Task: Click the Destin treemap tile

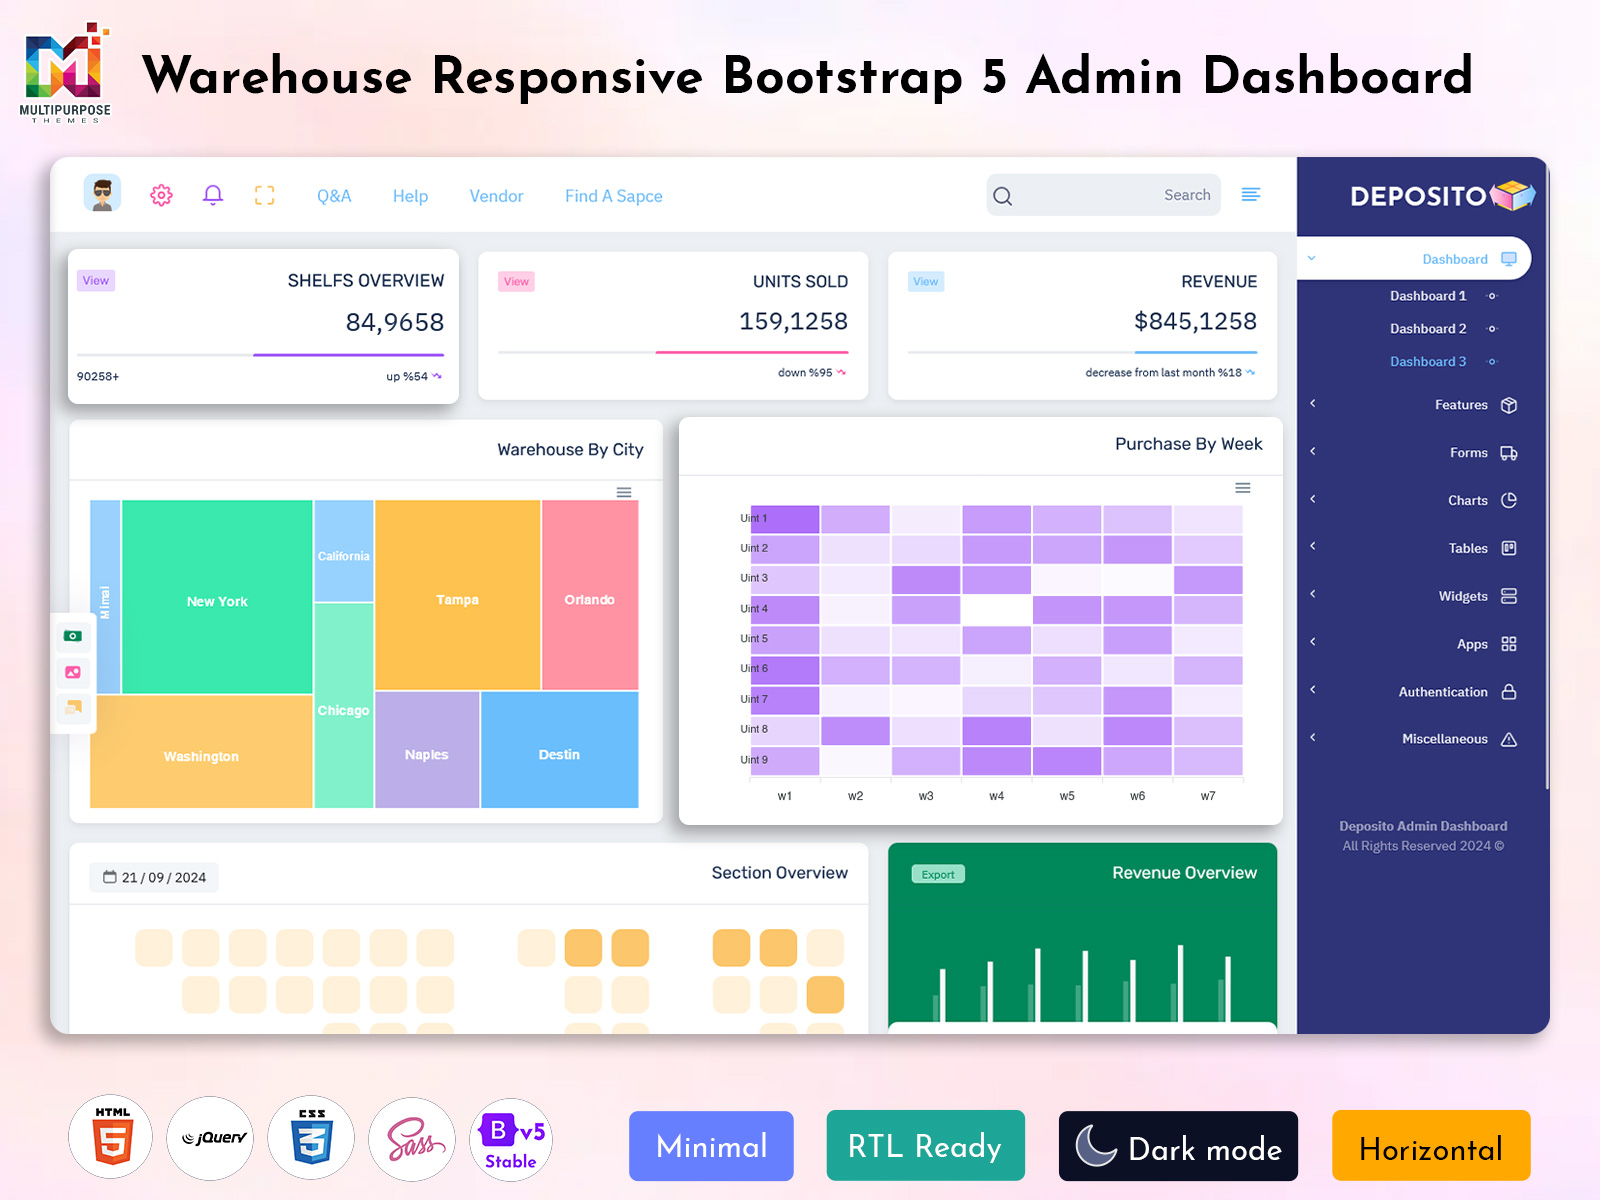Action: (559, 750)
